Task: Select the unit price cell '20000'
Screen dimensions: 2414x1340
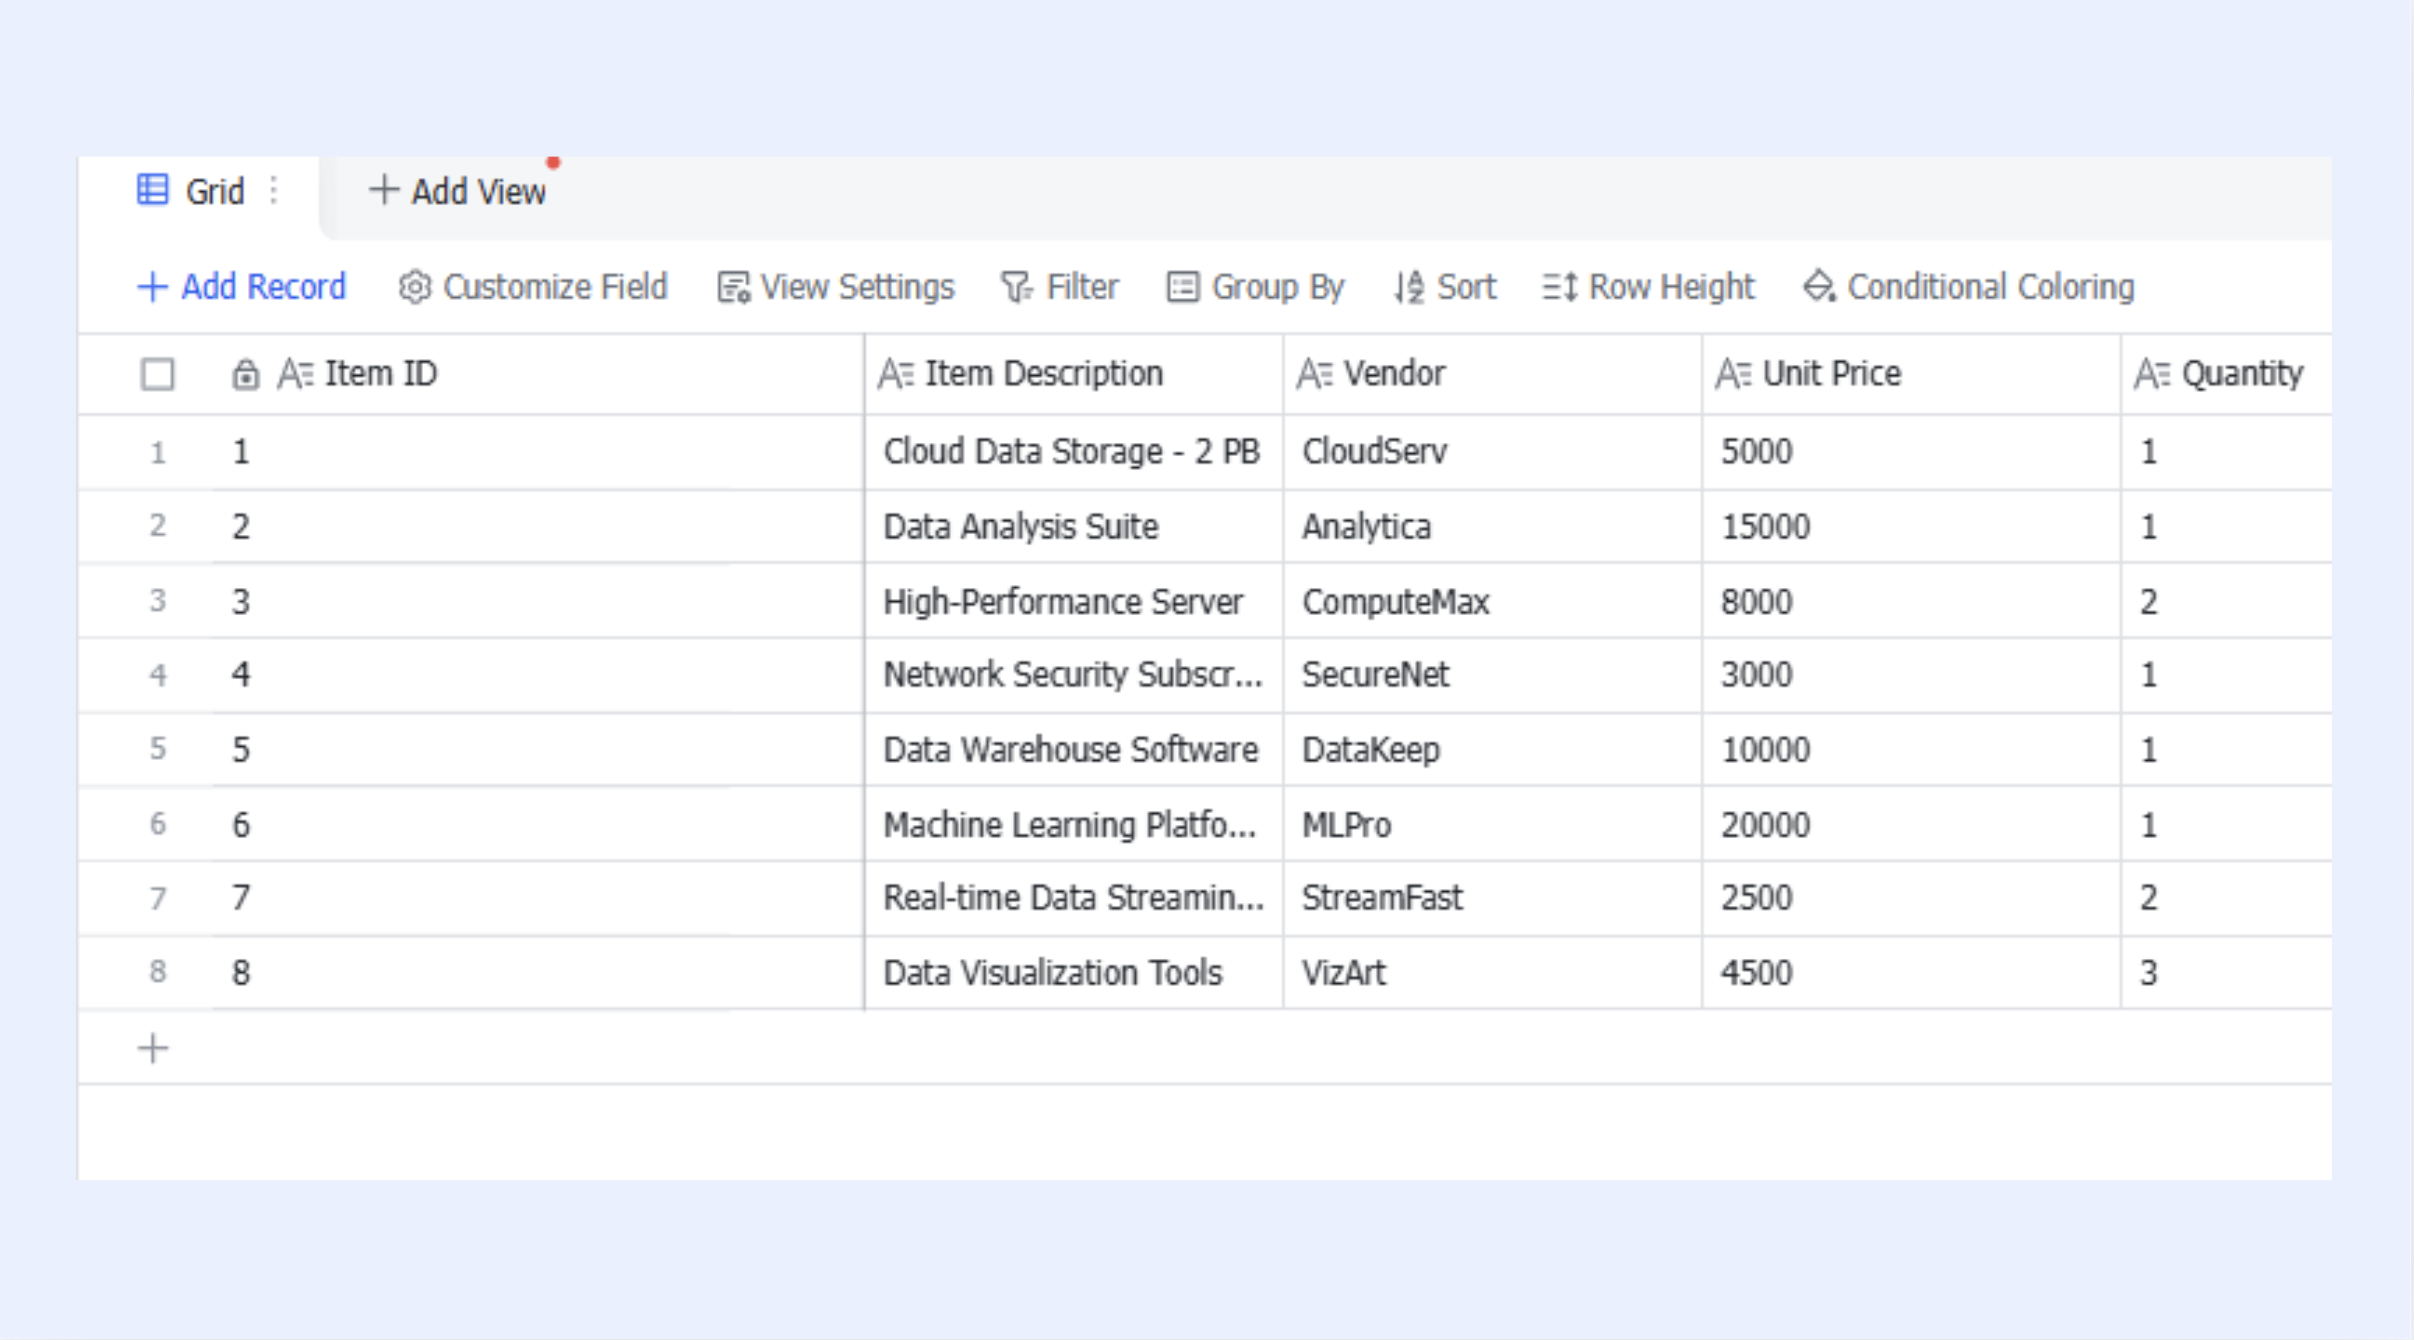Action: tap(1912, 825)
